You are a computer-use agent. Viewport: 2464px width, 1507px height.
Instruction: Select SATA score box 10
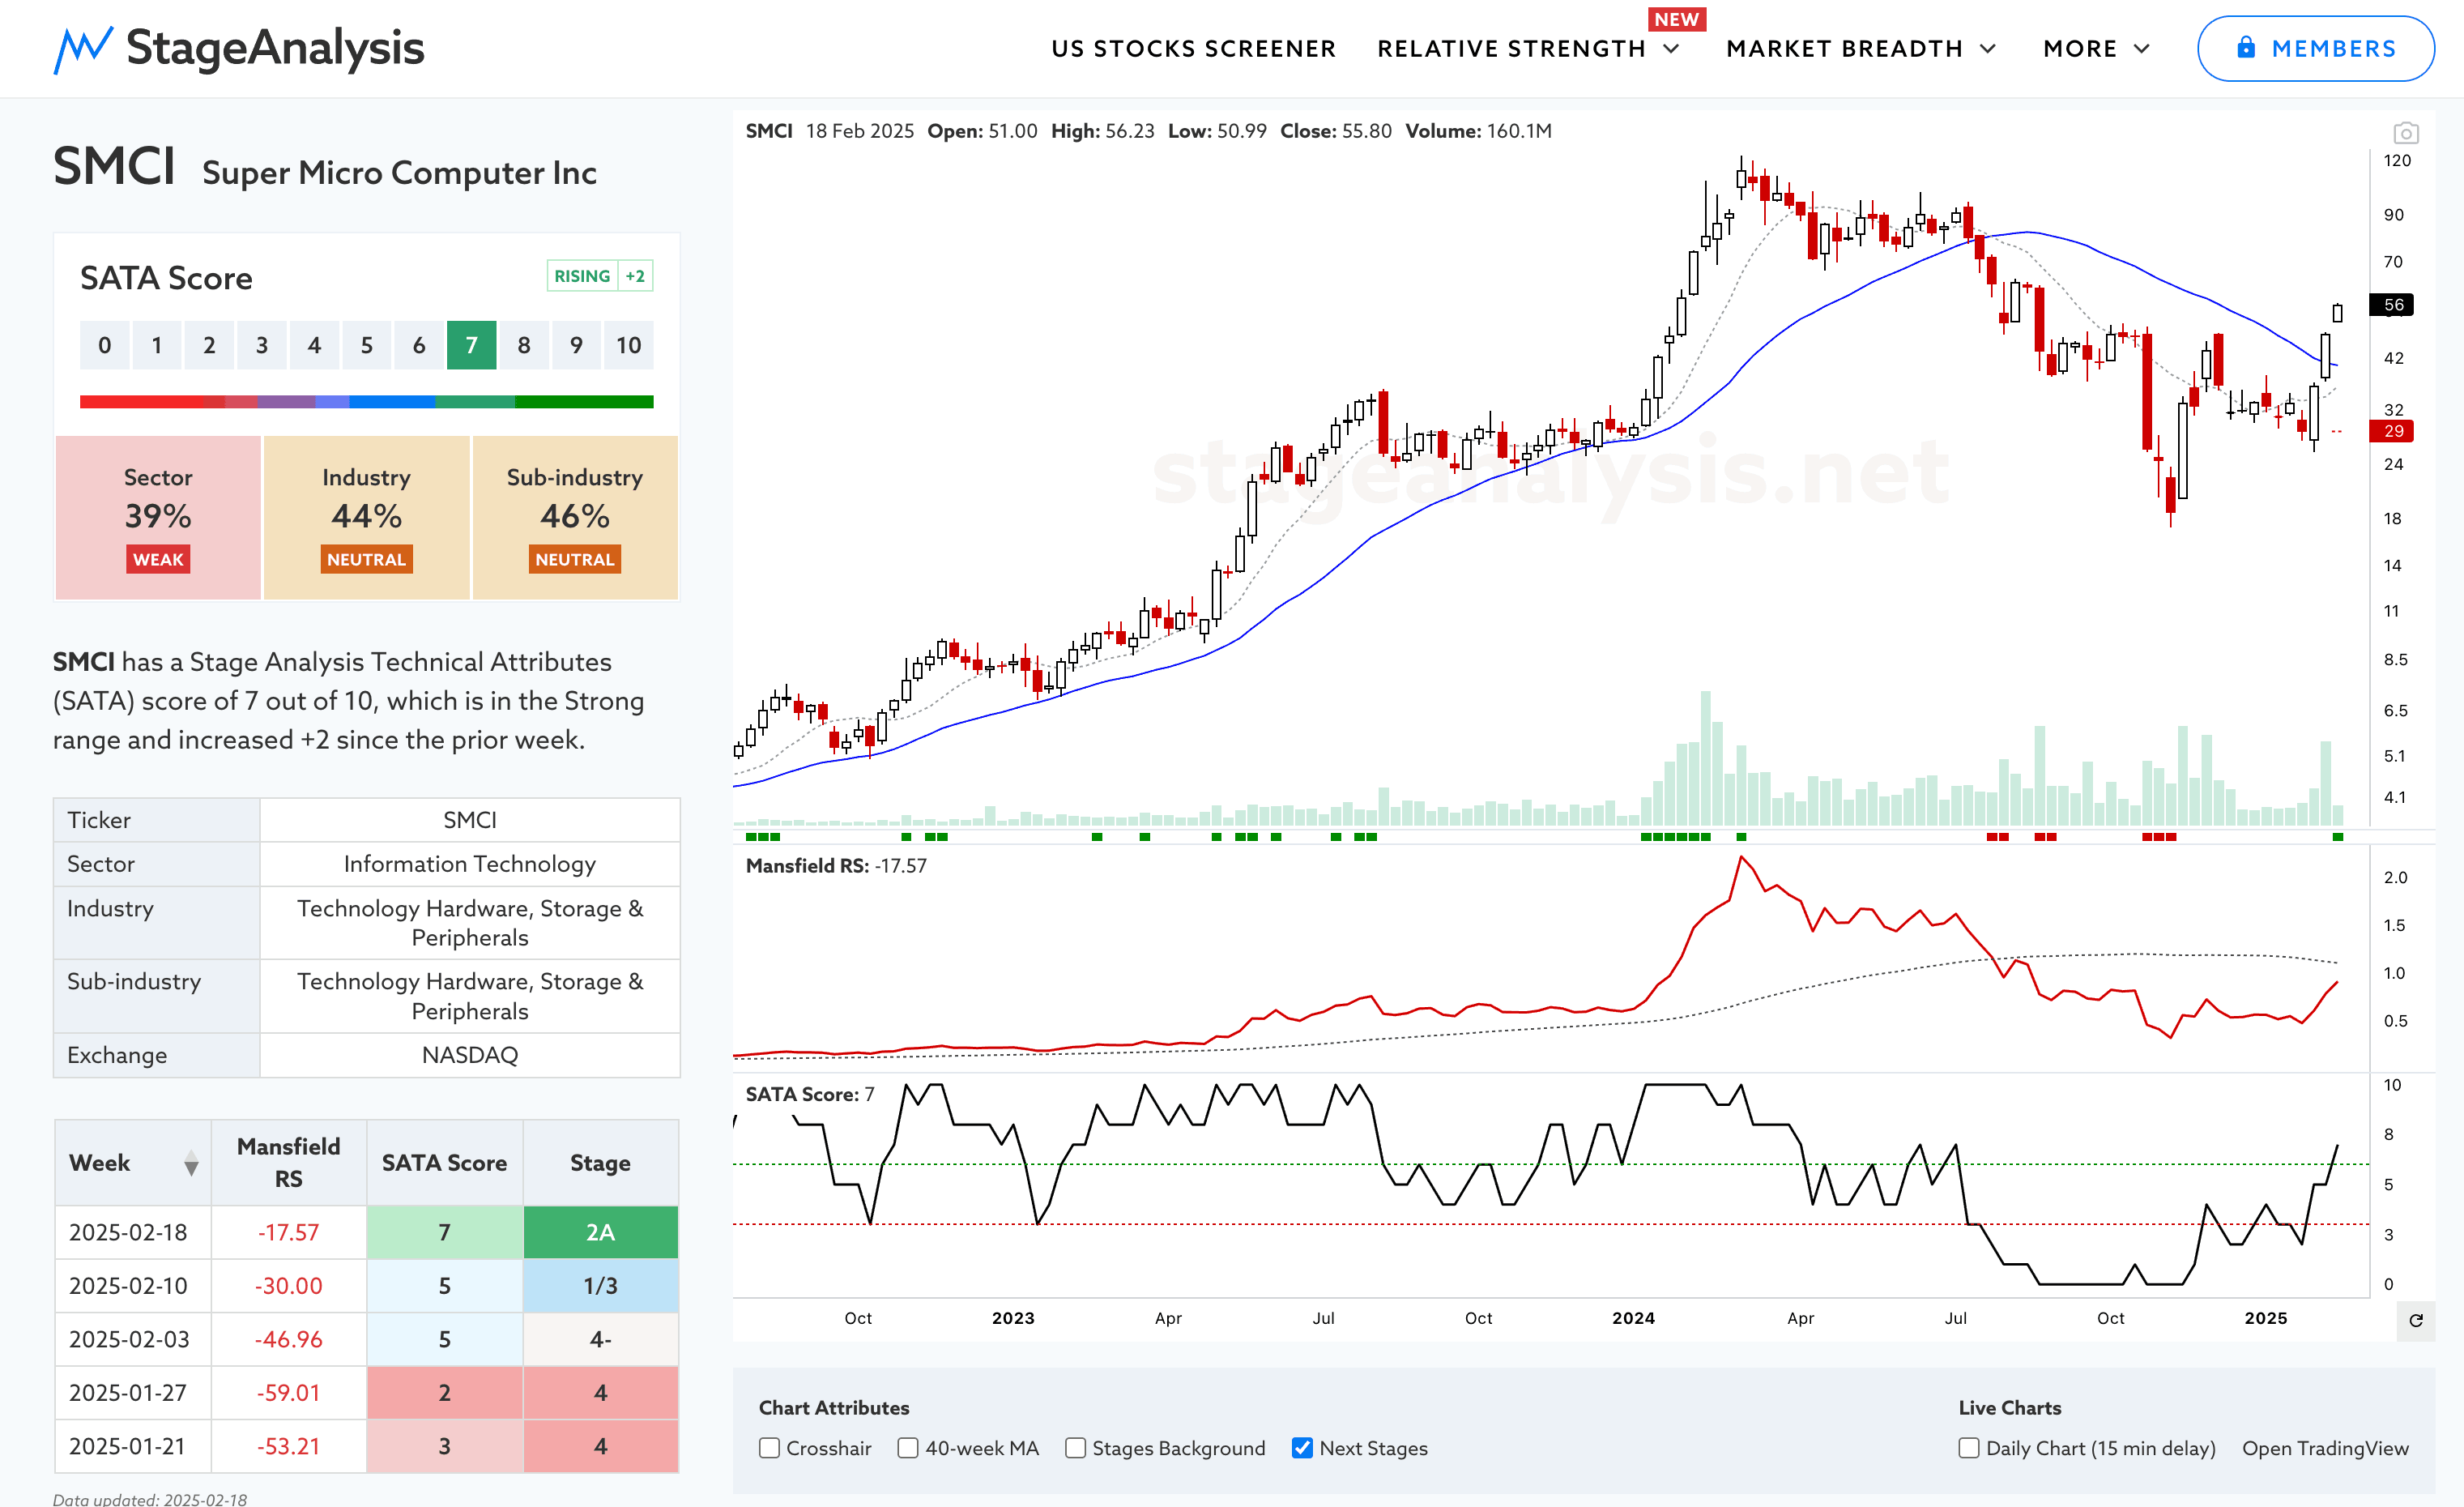click(628, 345)
